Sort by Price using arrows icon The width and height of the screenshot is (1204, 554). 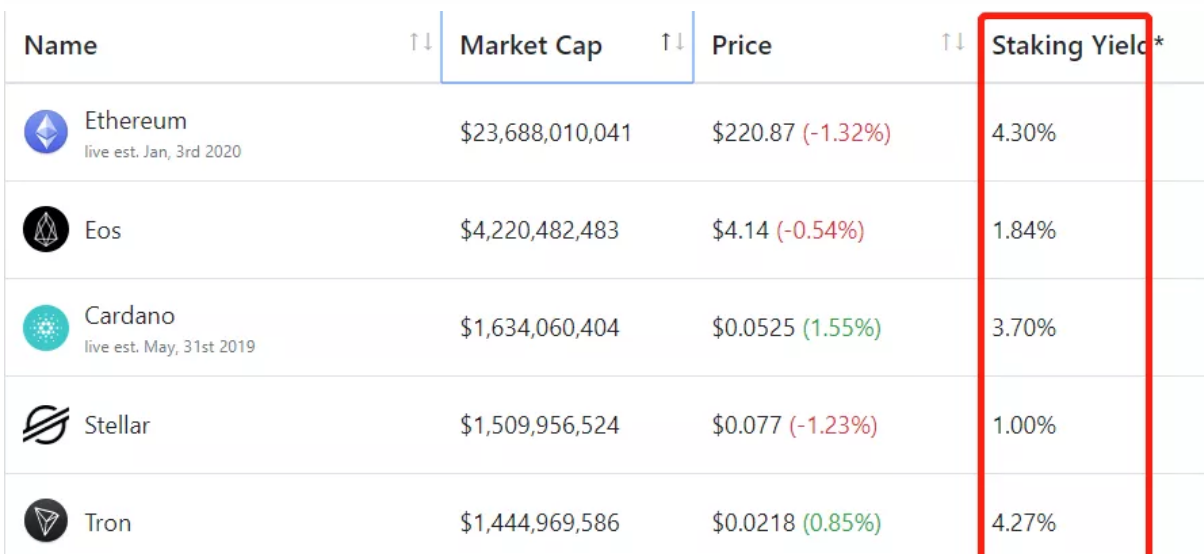tap(954, 42)
